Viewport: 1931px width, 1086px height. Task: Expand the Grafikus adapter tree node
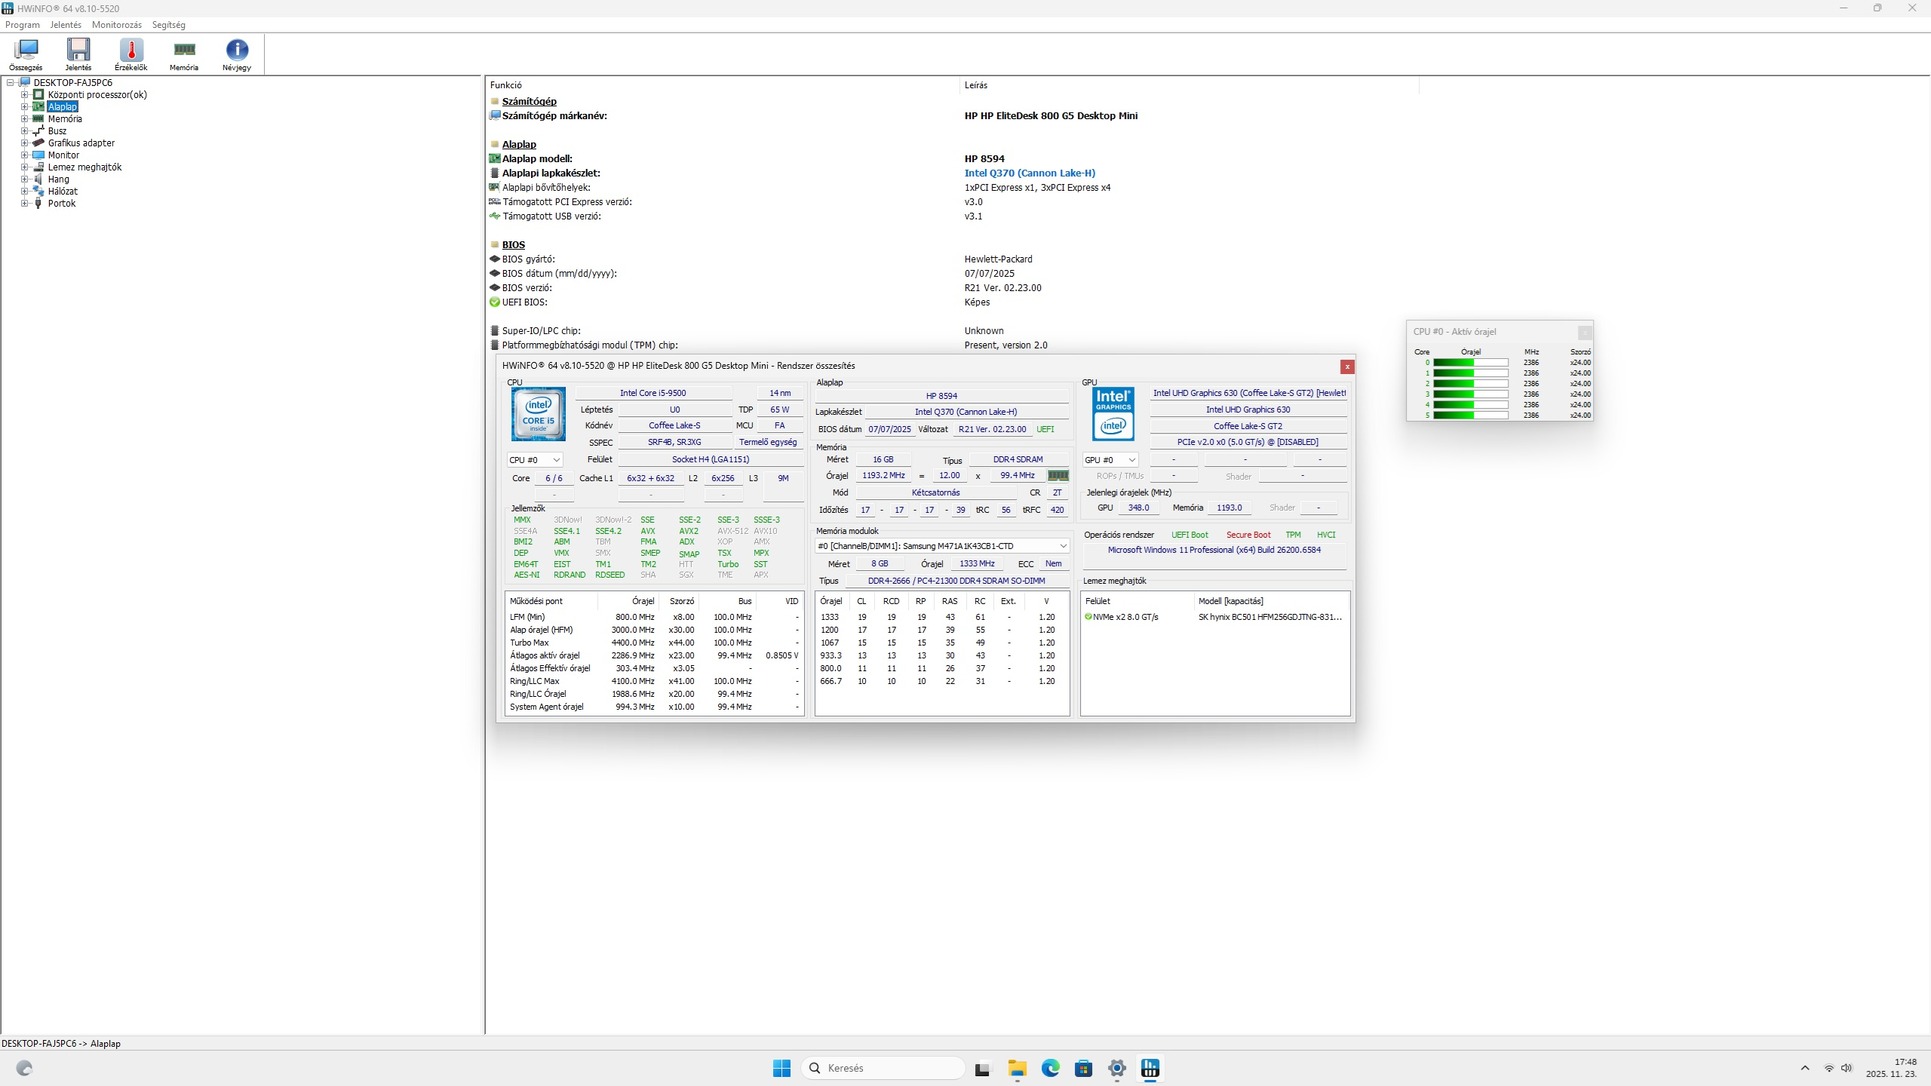[x=25, y=143]
